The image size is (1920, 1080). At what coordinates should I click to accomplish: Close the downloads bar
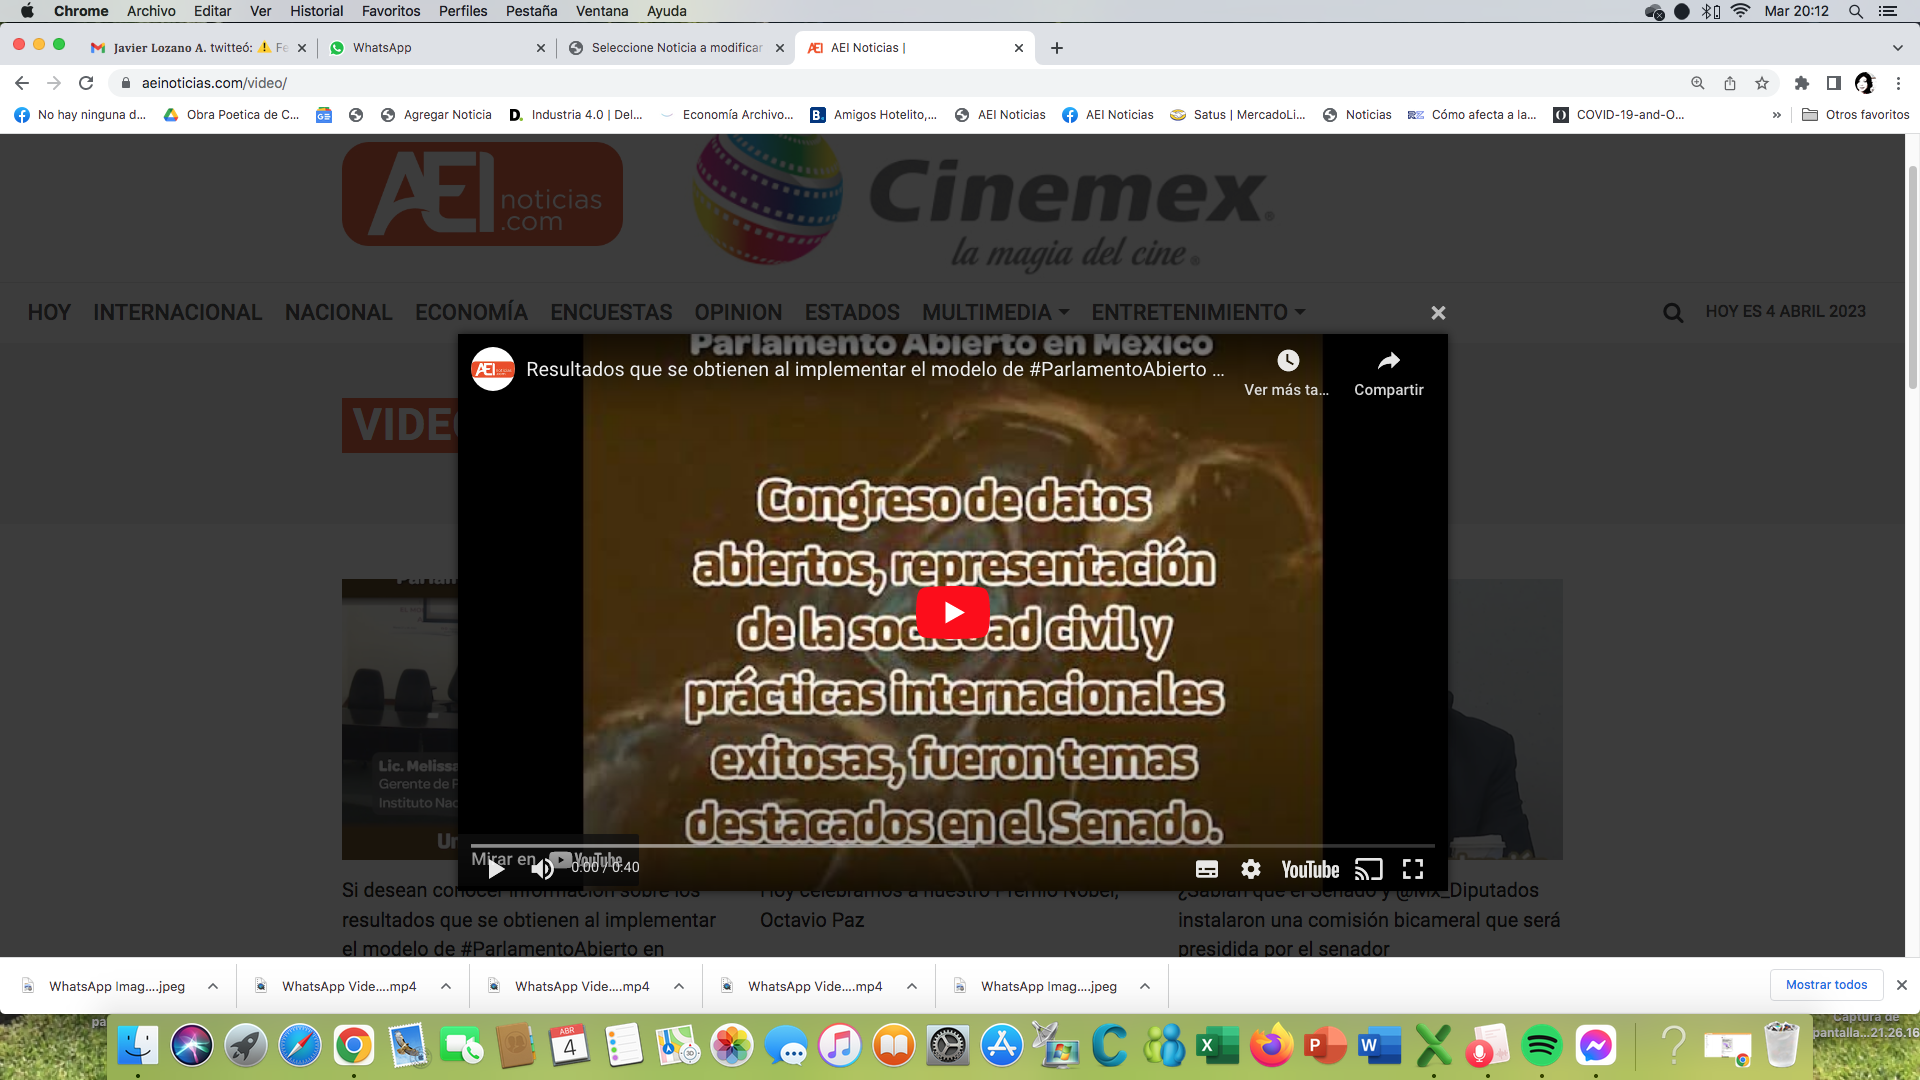(x=1902, y=985)
